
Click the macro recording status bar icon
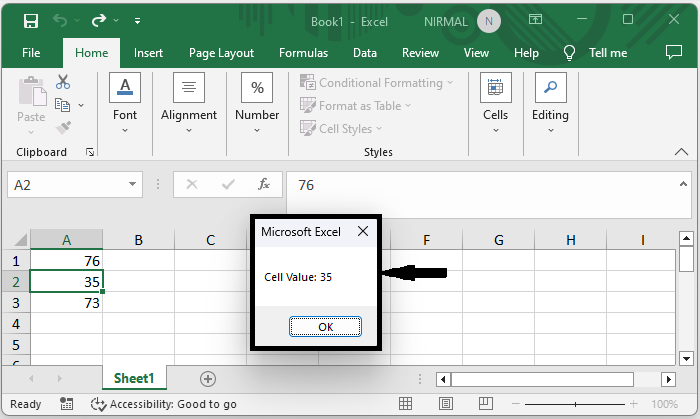click(67, 404)
